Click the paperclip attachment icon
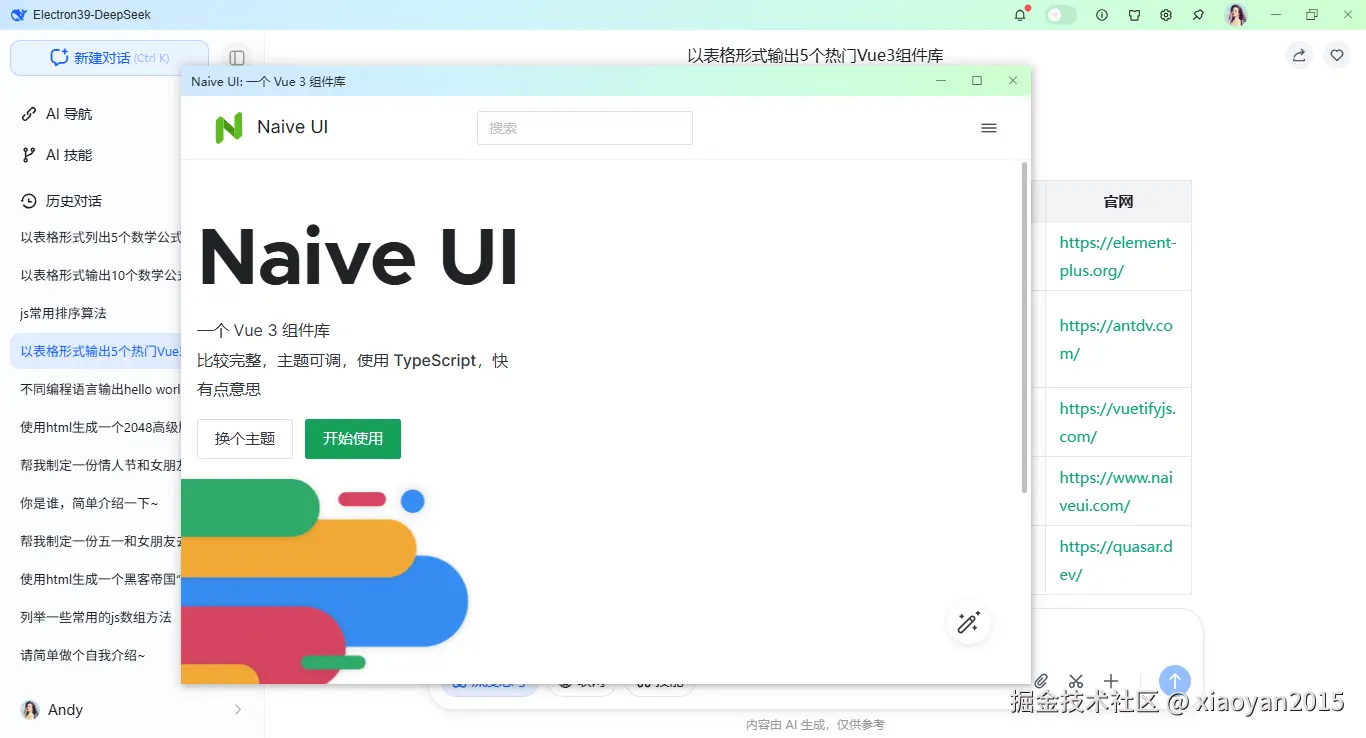 (1040, 681)
